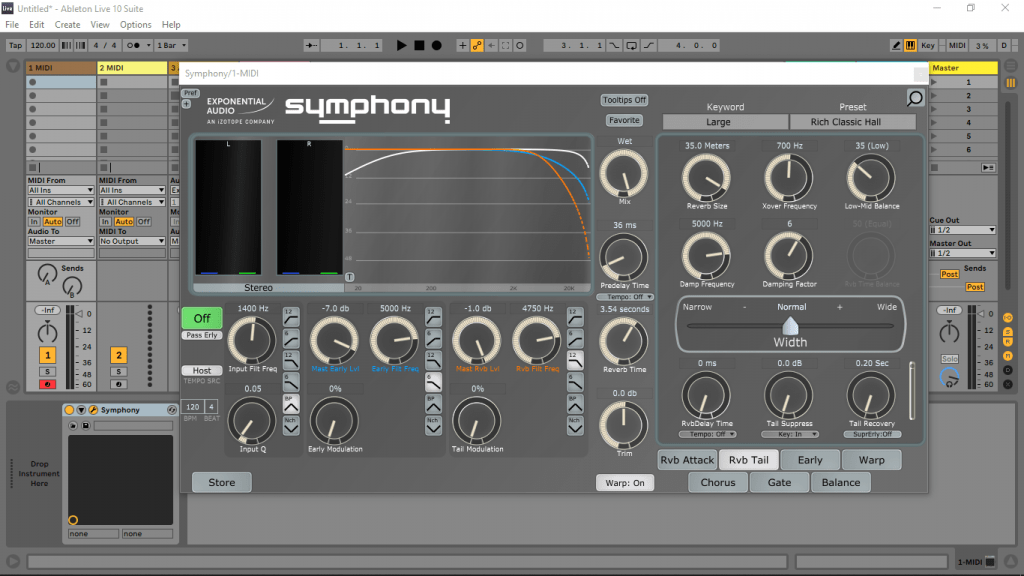Screen dimensions: 1024x576
Task: Click the Reverb Size knob
Action: pyautogui.click(x=706, y=178)
